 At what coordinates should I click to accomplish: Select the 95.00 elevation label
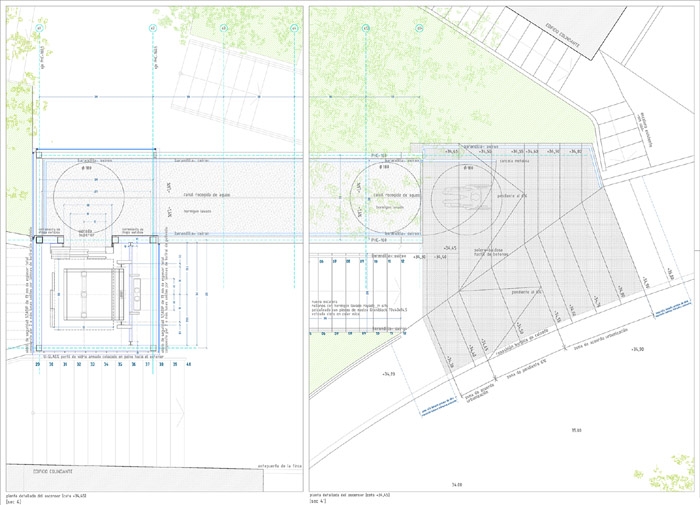(576, 430)
